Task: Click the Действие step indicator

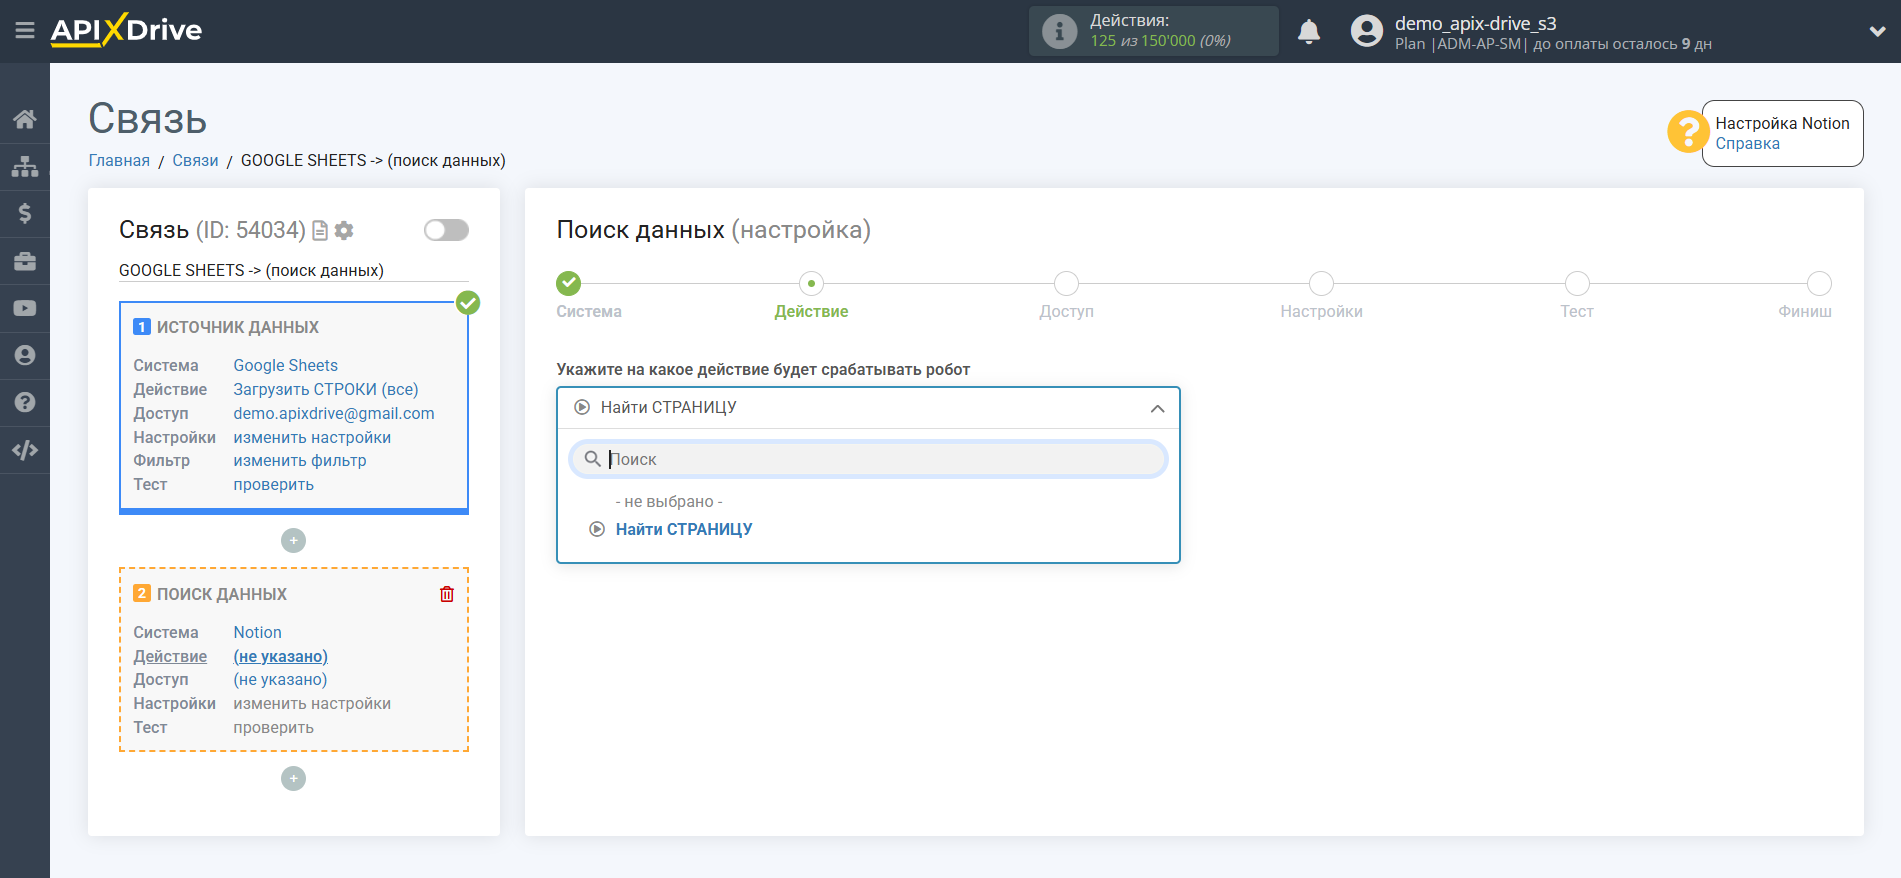Action: tap(811, 284)
